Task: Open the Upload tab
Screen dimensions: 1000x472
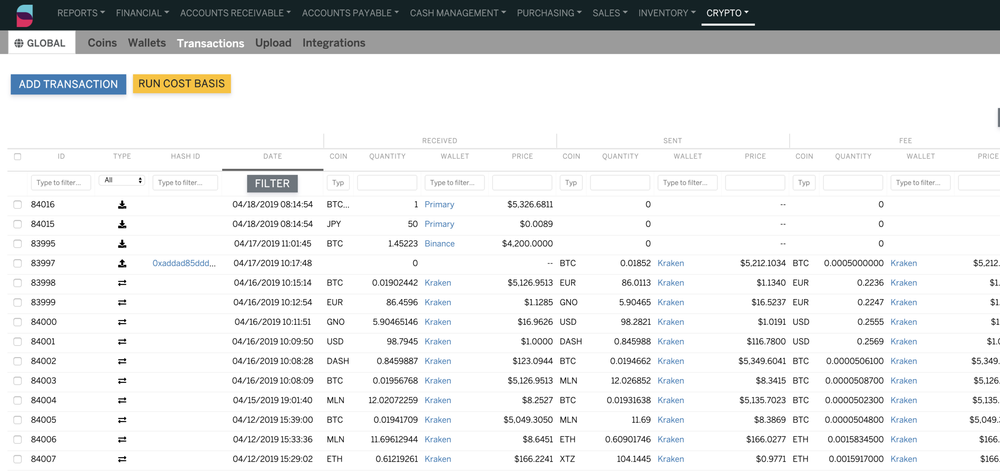Action: click(x=273, y=43)
